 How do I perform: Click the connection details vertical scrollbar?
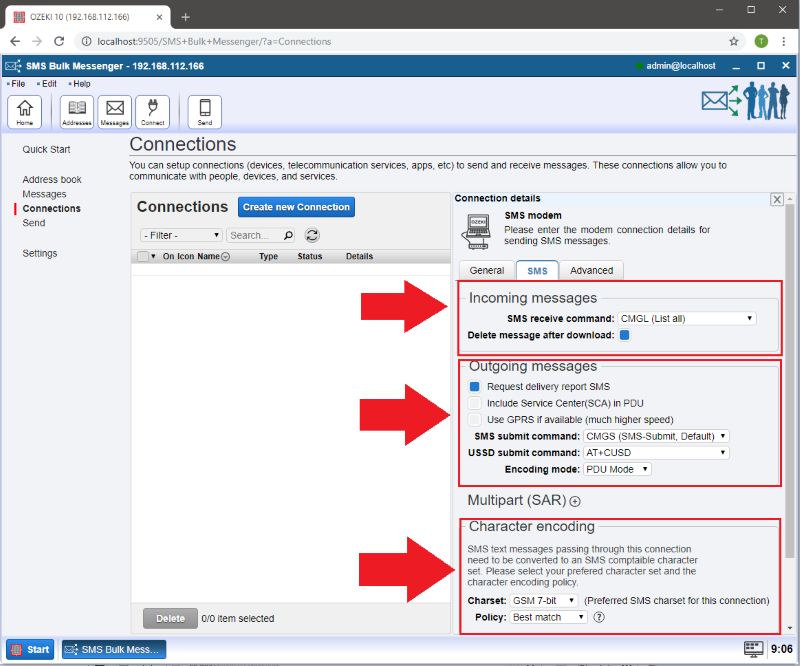[x=791, y=400]
